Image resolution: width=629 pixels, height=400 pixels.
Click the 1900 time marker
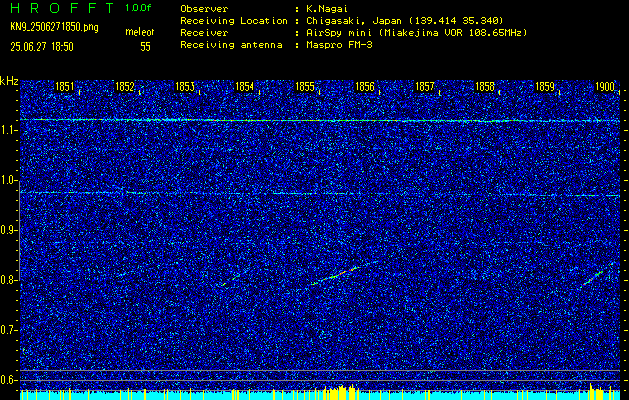605,87
